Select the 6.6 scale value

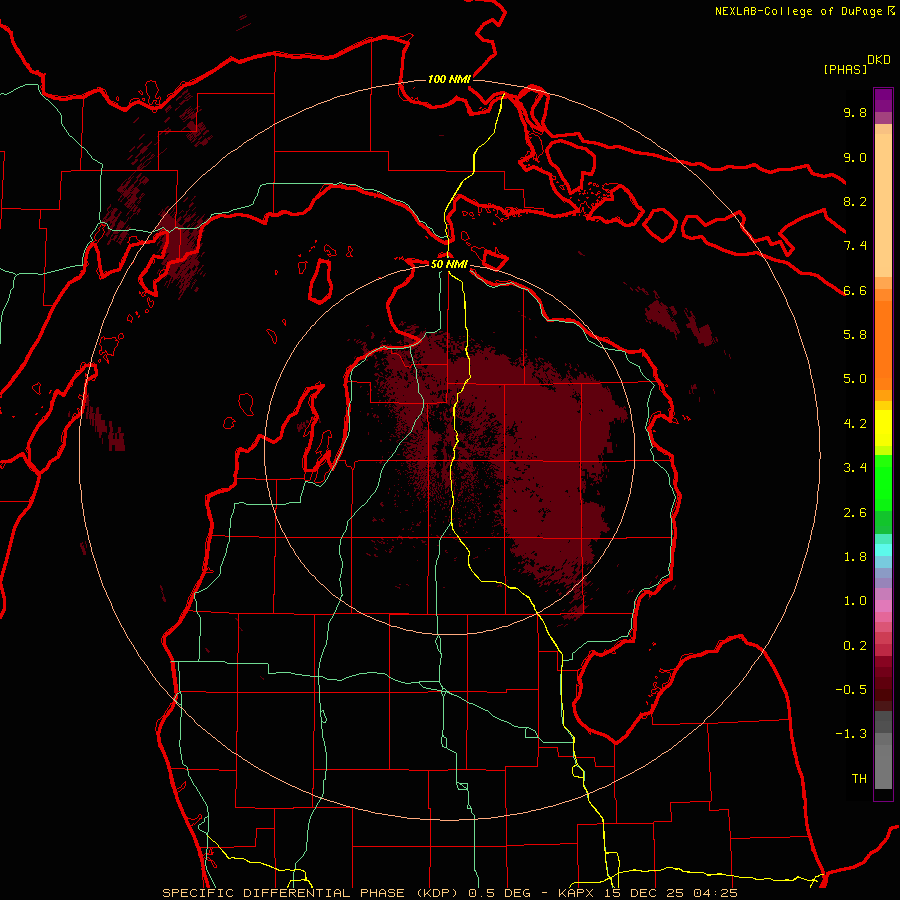tap(855, 290)
